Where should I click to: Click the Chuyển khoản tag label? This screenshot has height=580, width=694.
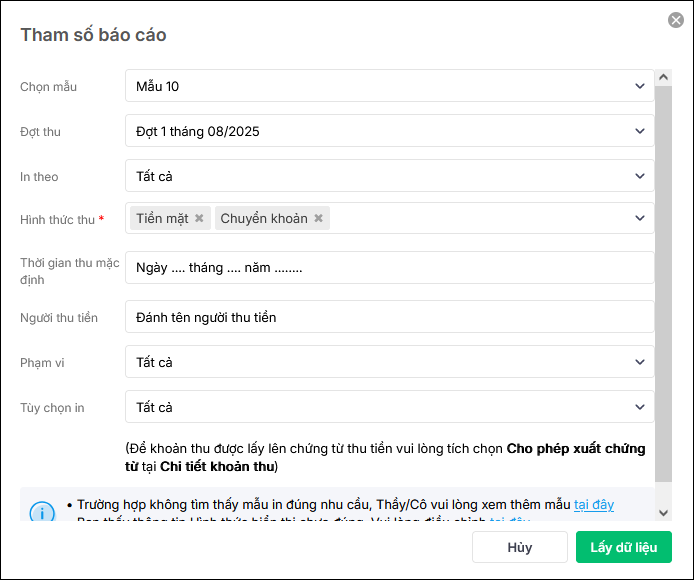pos(264,218)
